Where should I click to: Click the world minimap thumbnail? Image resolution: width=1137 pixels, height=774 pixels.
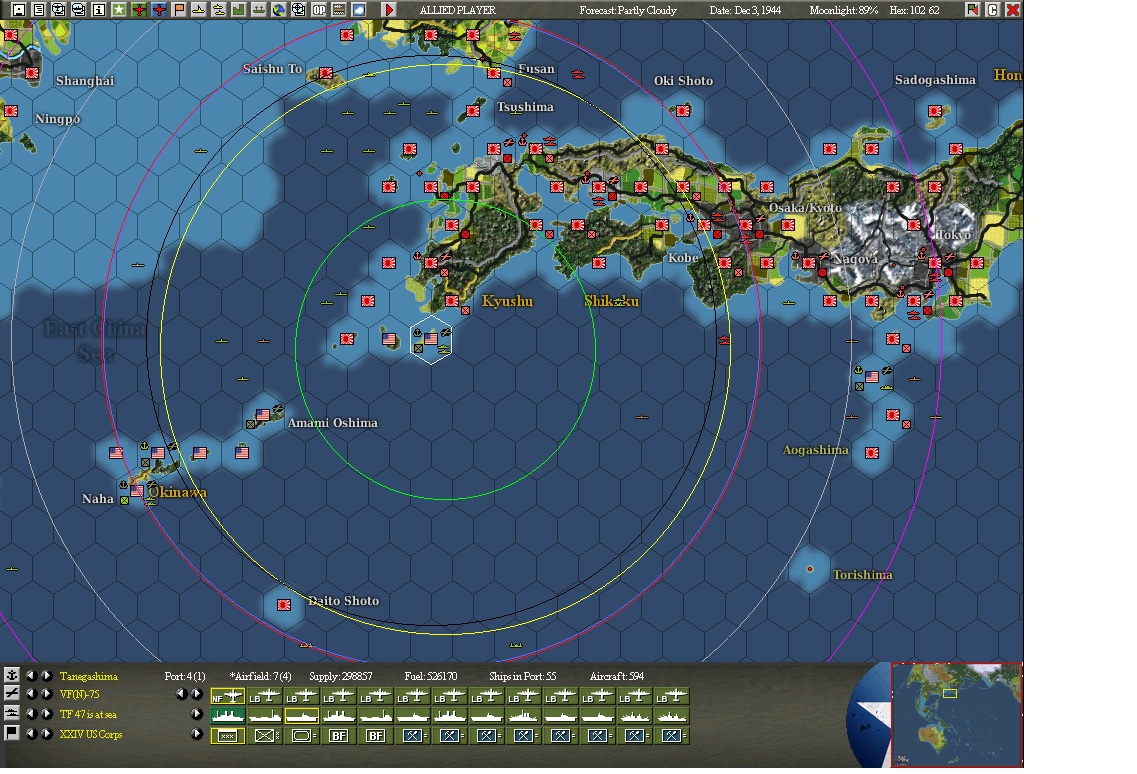pos(956,714)
